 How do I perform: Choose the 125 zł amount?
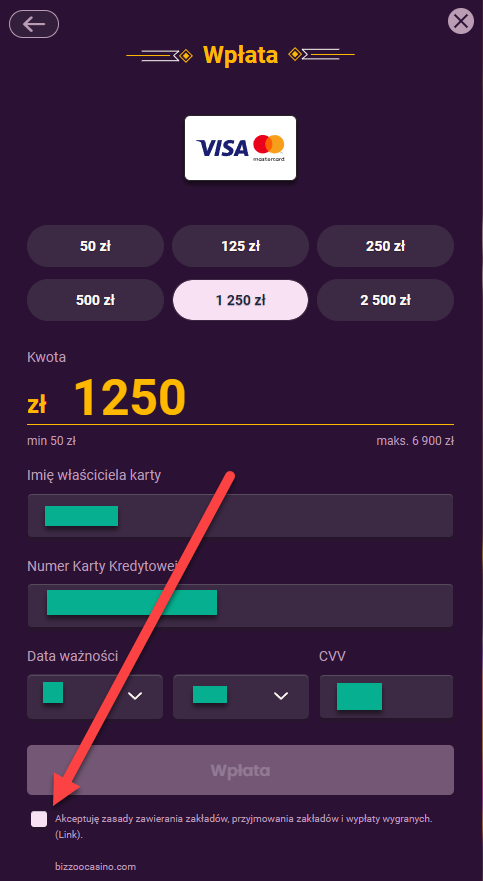240,246
